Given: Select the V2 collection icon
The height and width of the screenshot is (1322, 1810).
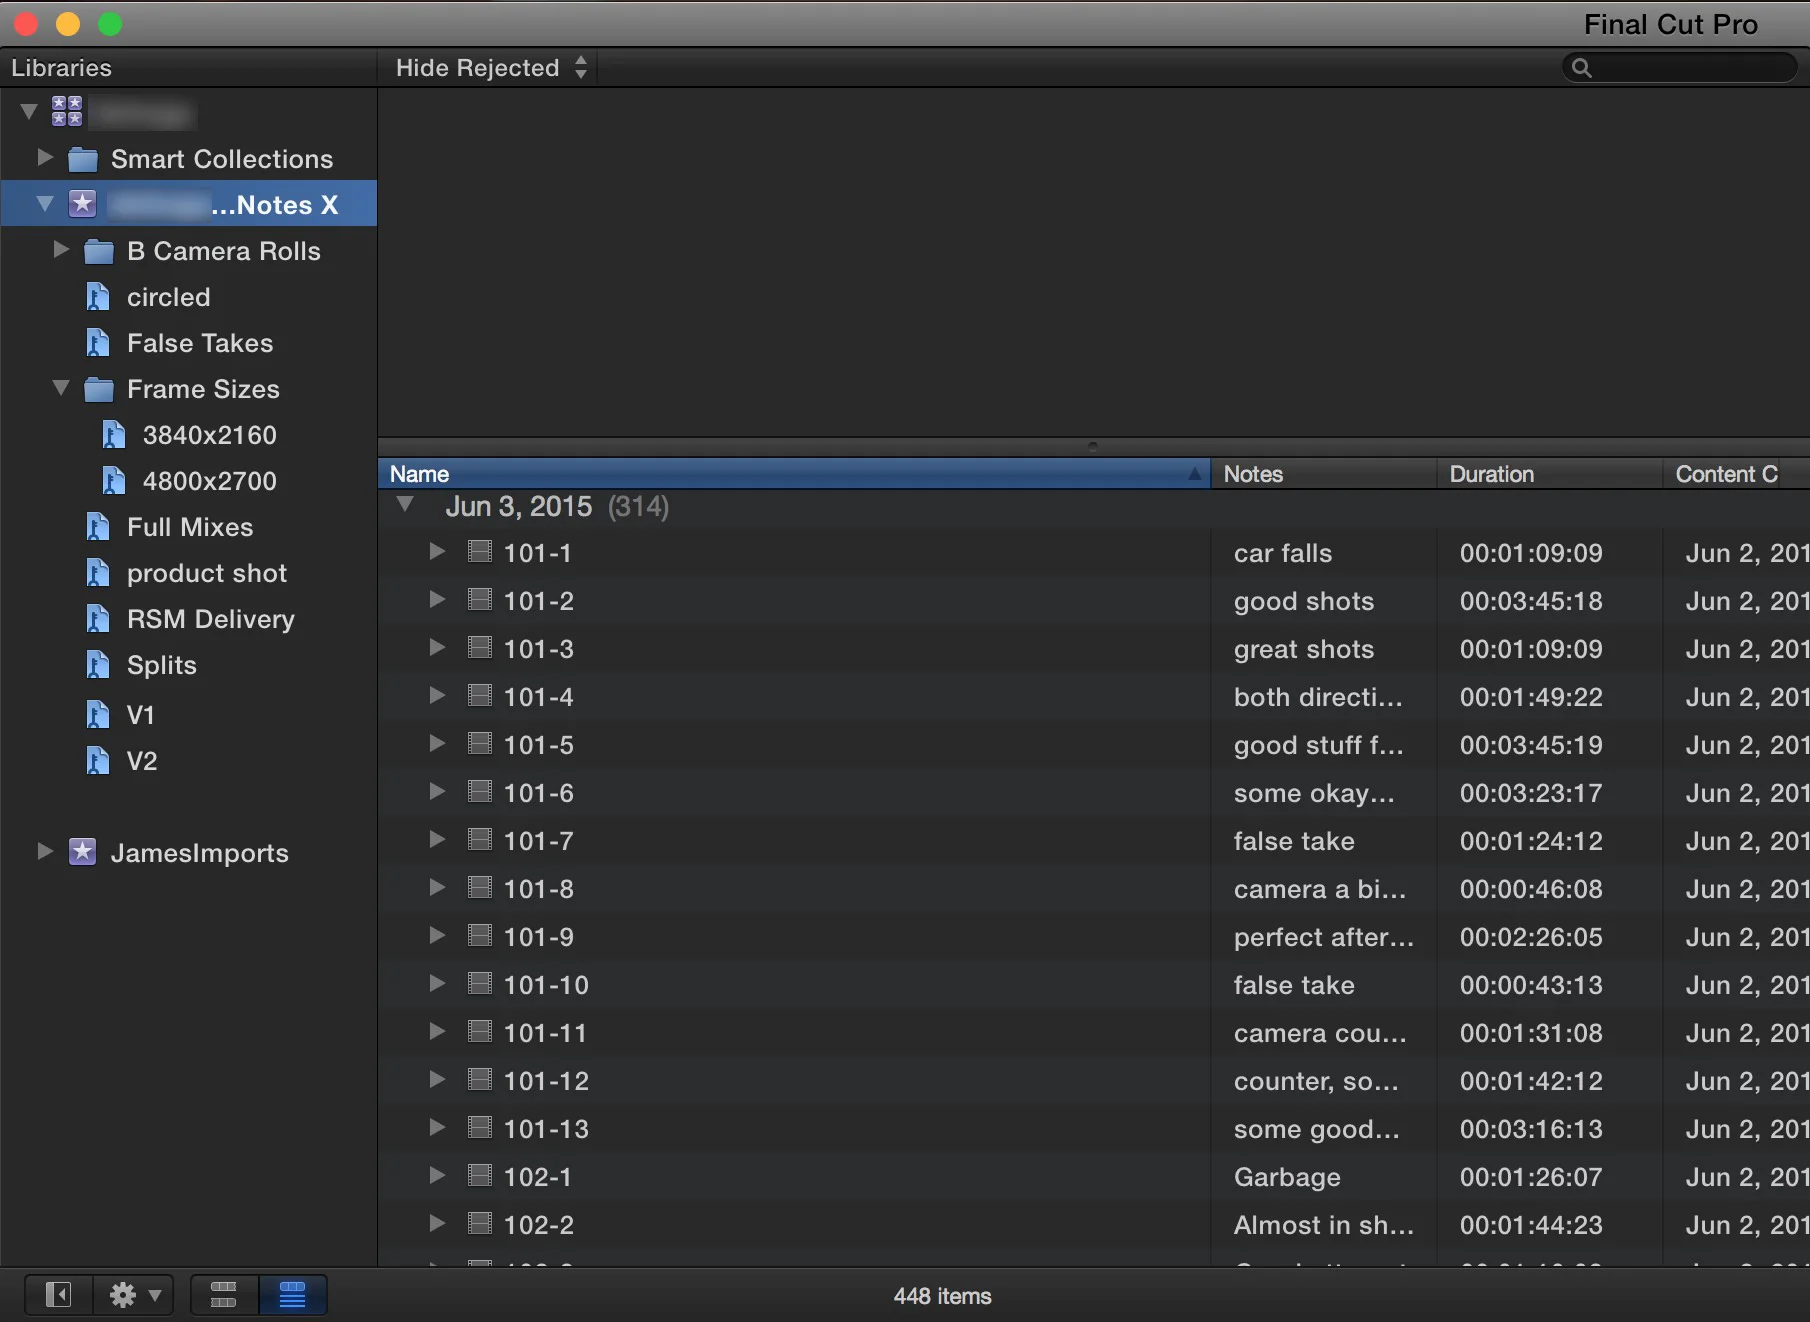Looking at the screenshot, I should point(97,761).
